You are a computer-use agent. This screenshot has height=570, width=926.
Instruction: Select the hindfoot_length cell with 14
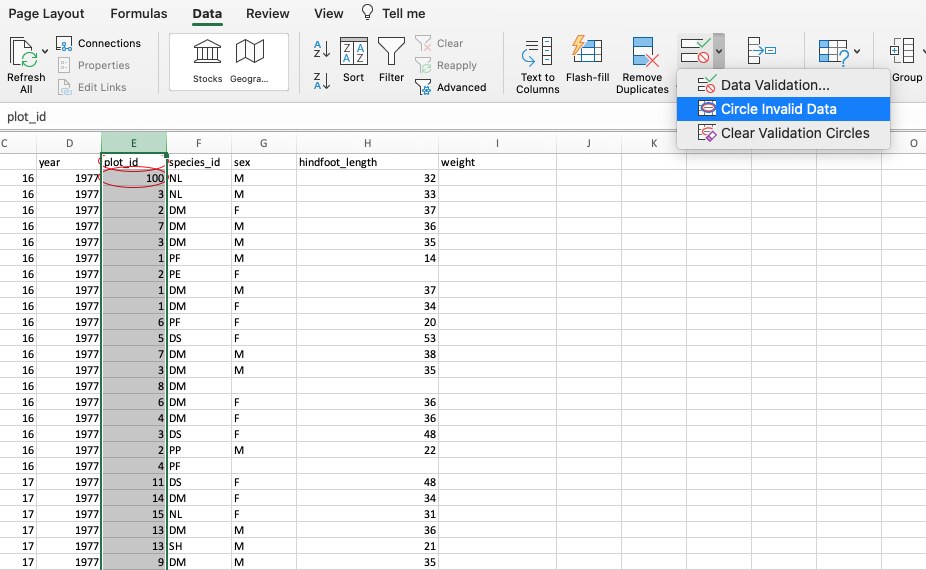point(367,258)
